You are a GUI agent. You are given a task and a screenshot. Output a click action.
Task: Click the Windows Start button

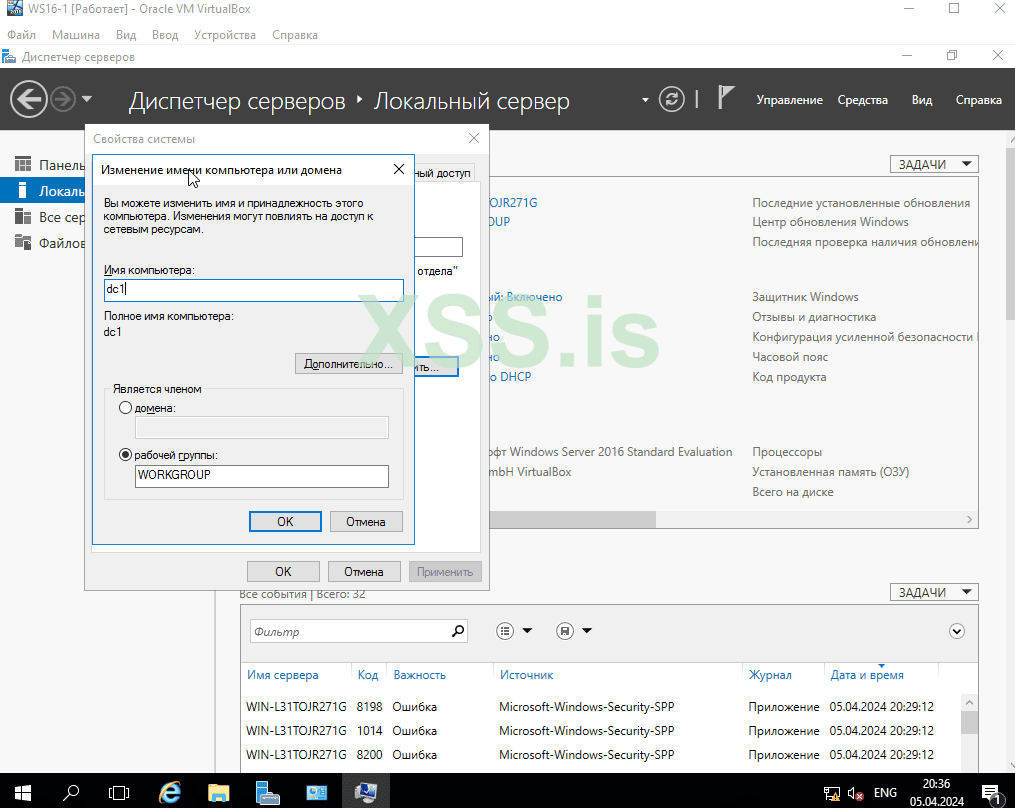tap(22, 793)
